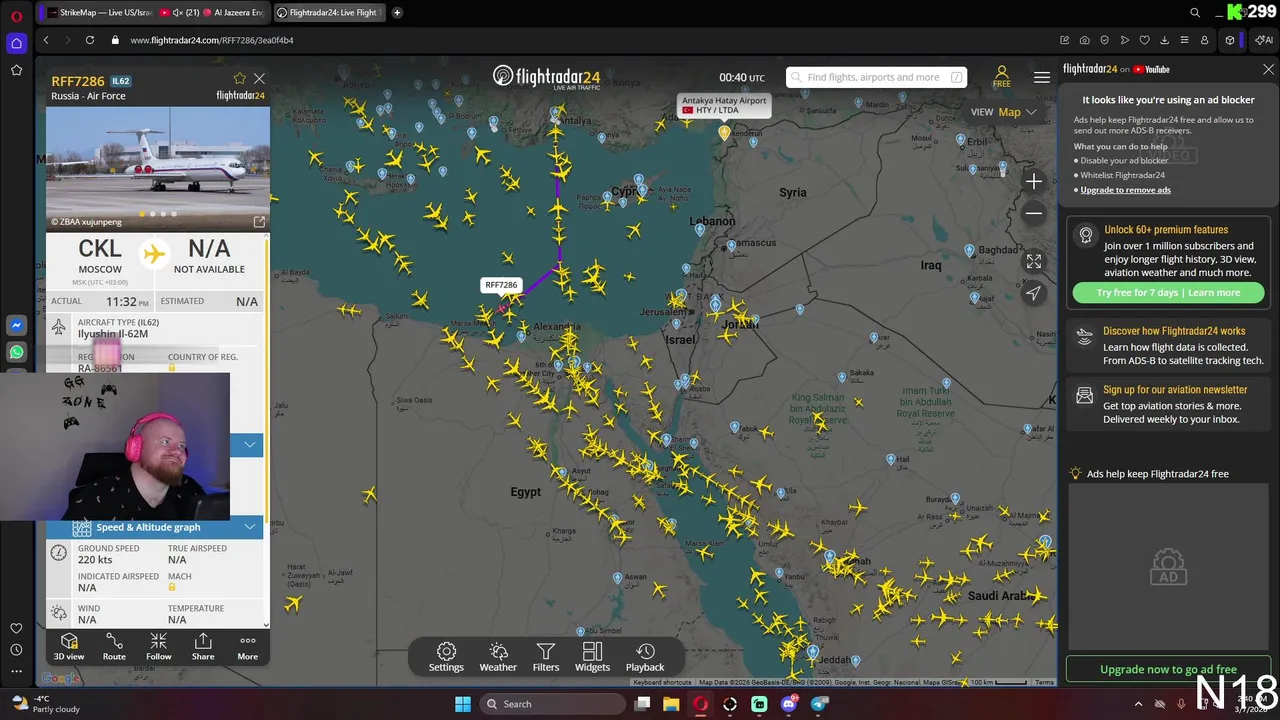Open the More flight options
1280x720 pixels.
(247, 647)
